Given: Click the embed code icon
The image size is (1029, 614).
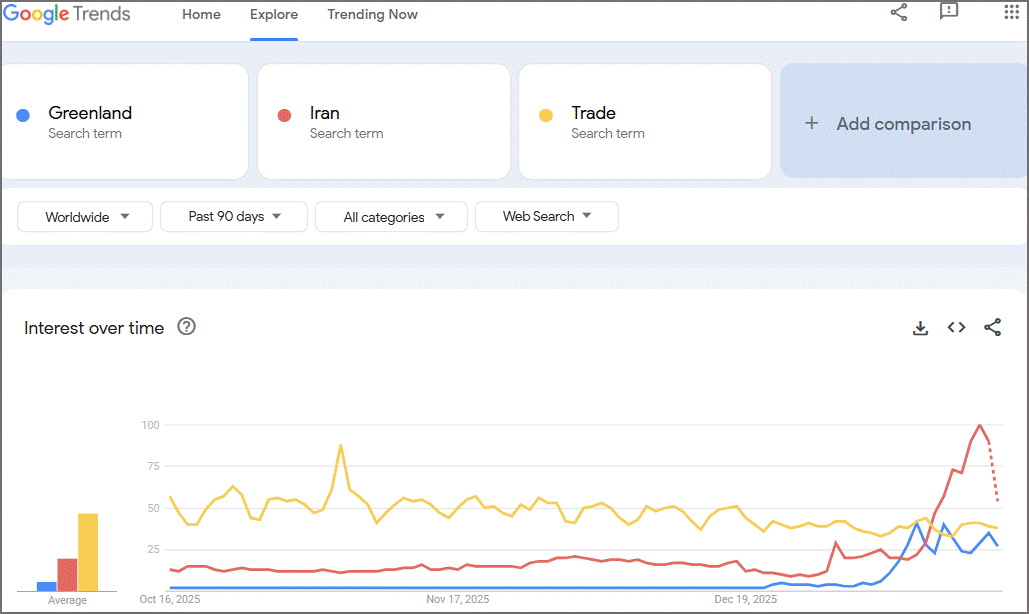Looking at the screenshot, I should click(956, 327).
